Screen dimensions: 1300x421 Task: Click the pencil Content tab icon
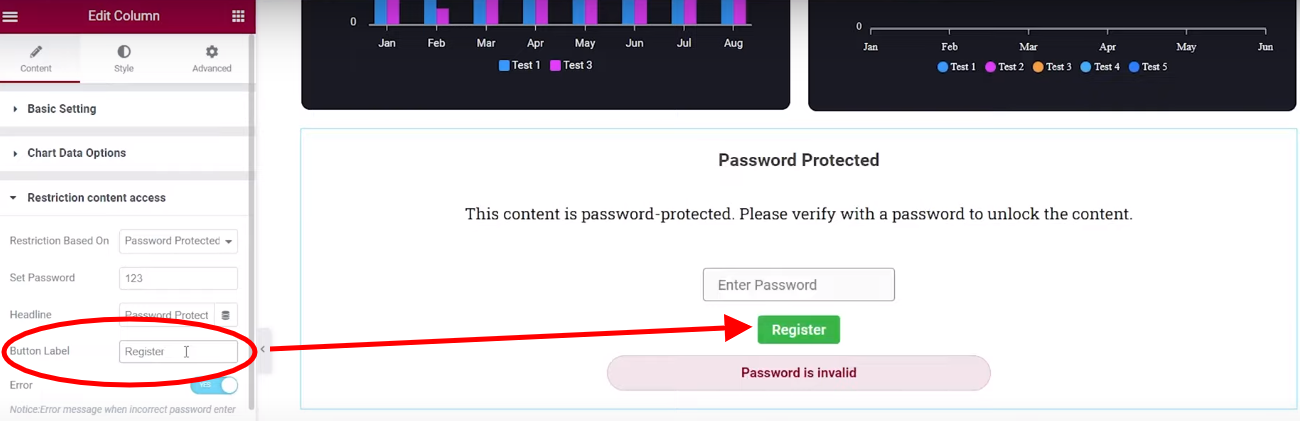click(36, 51)
